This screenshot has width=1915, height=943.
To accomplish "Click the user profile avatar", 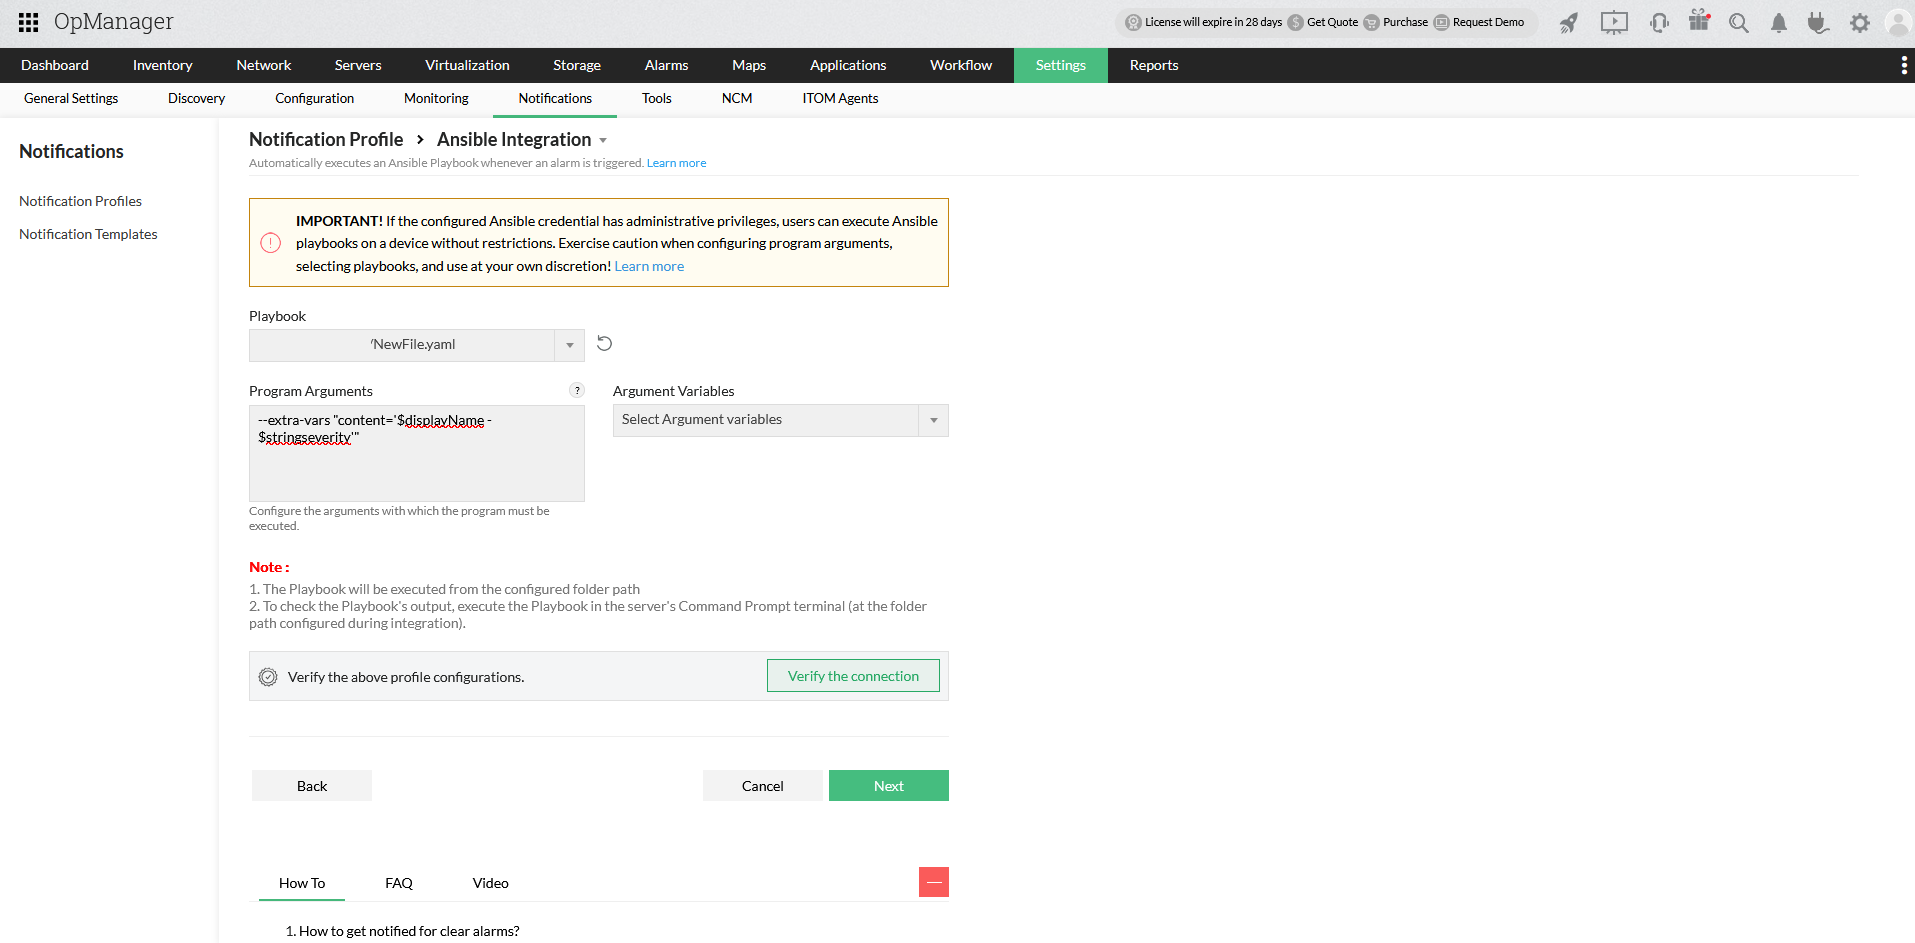I will [x=1897, y=22].
